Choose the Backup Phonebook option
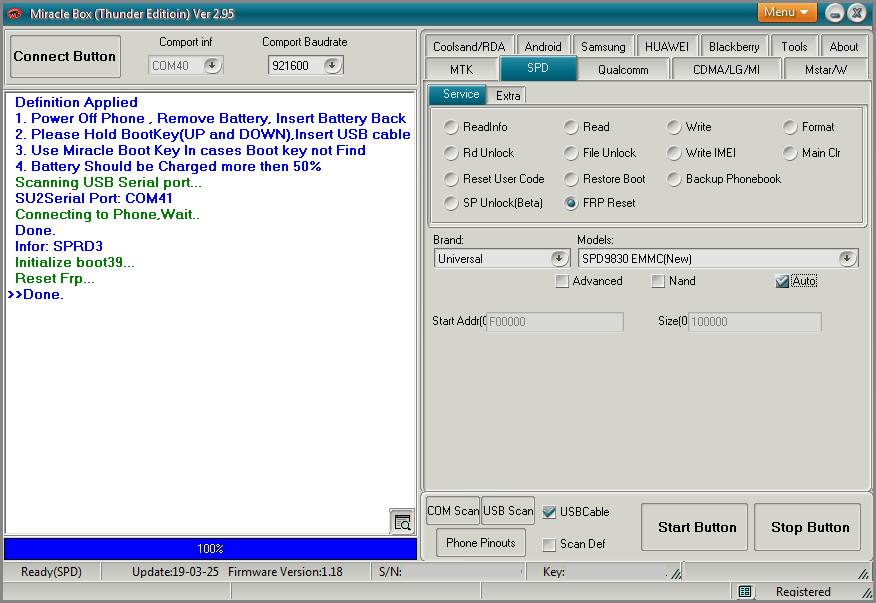Viewport: 876px width, 603px height. (674, 179)
